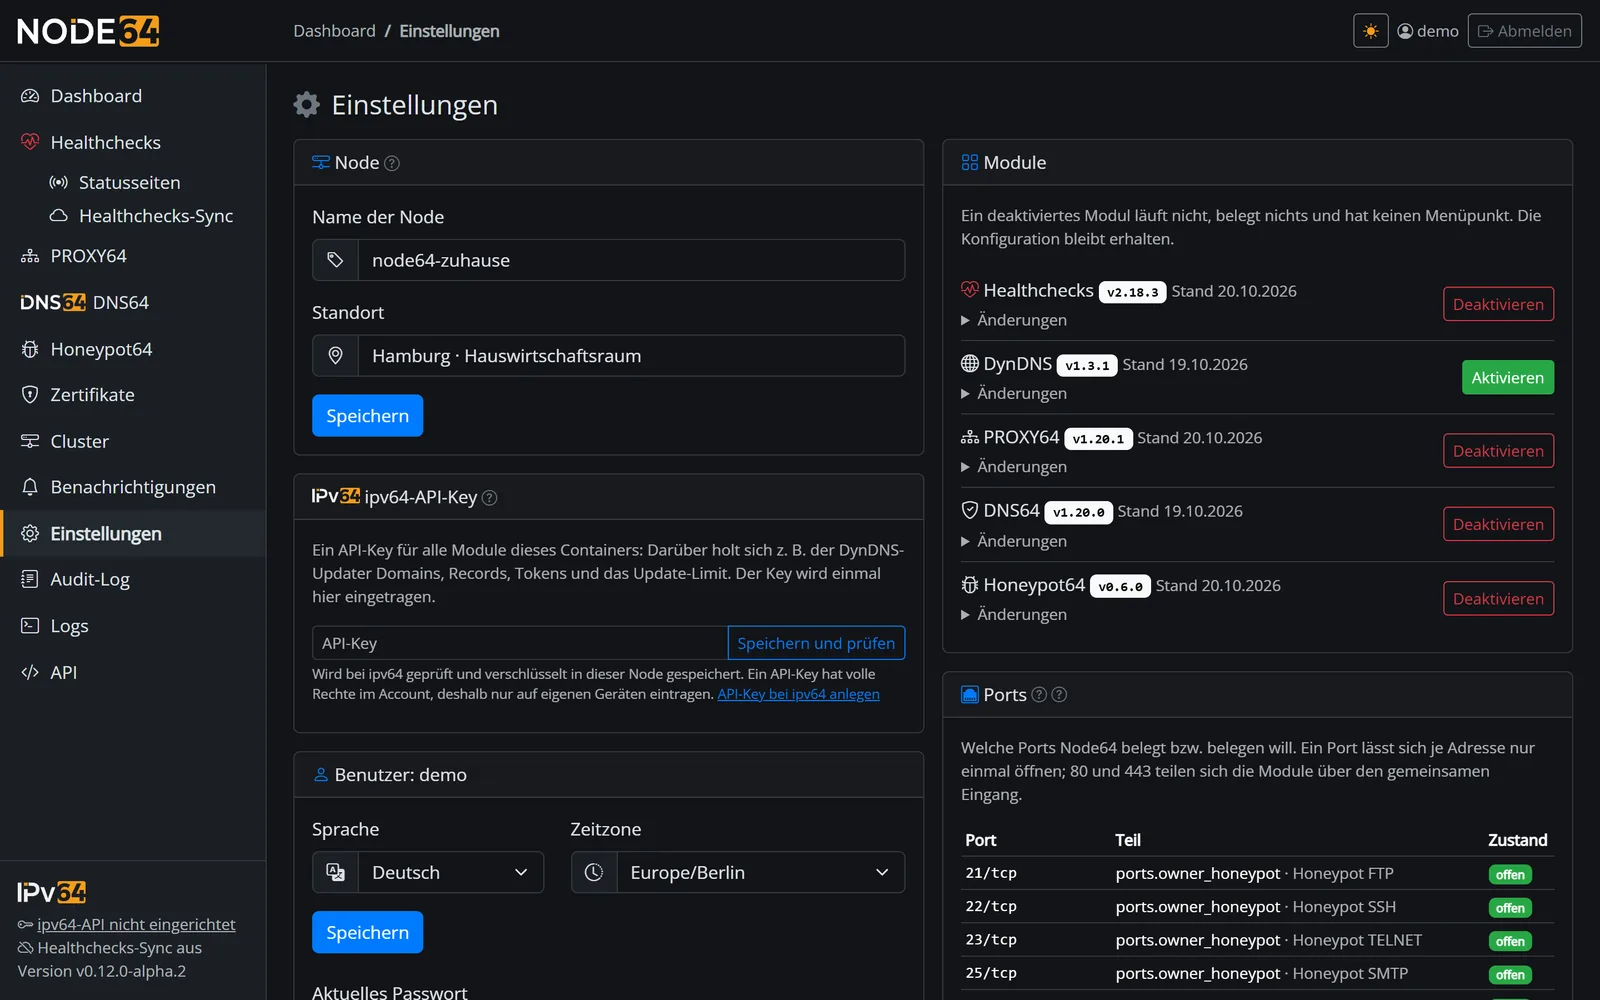Click the first help icon next to Ports
1600x1000 pixels.
point(1039,695)
